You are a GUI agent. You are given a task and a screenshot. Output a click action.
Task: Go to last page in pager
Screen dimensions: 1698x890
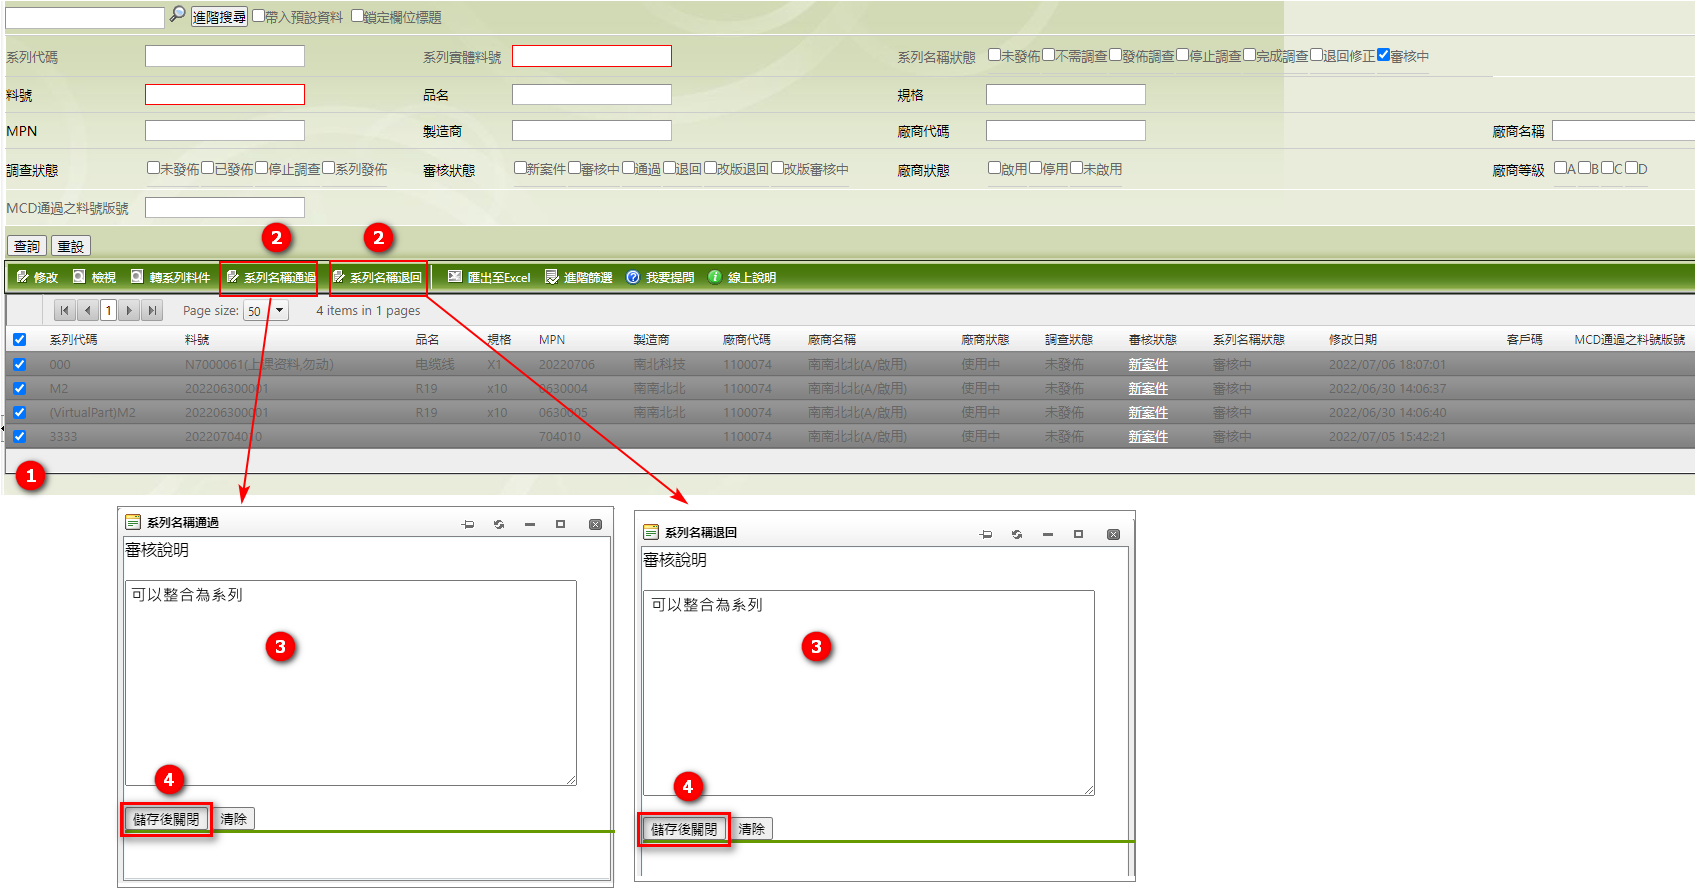tap(151, 310)
